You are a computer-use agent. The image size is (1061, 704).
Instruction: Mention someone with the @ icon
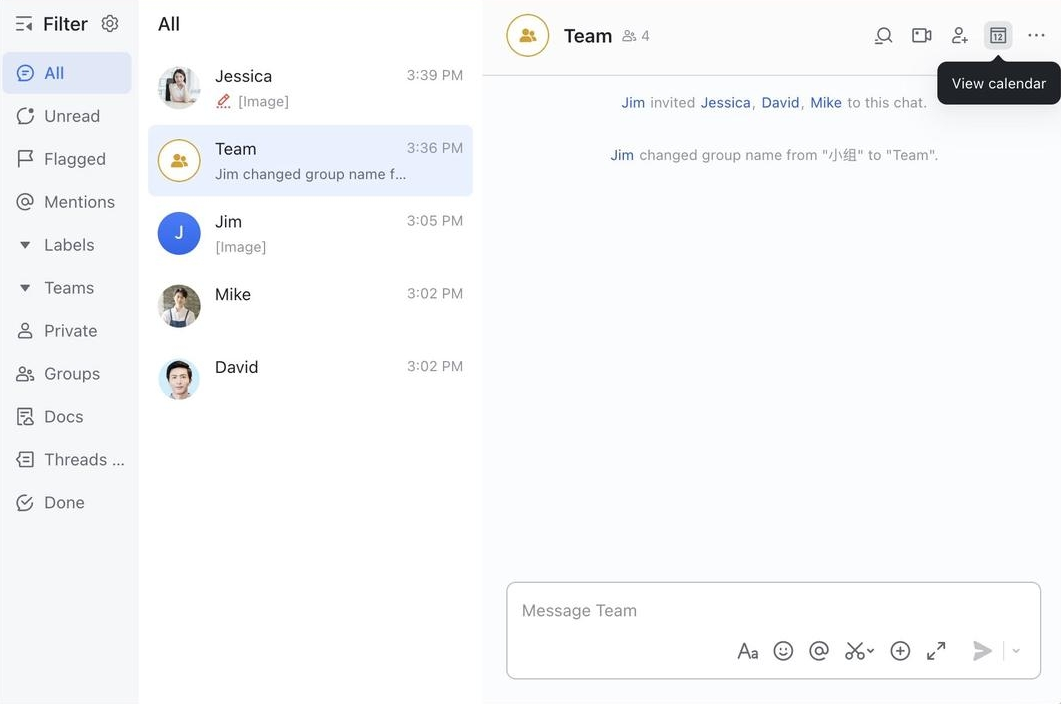point(819,650)
